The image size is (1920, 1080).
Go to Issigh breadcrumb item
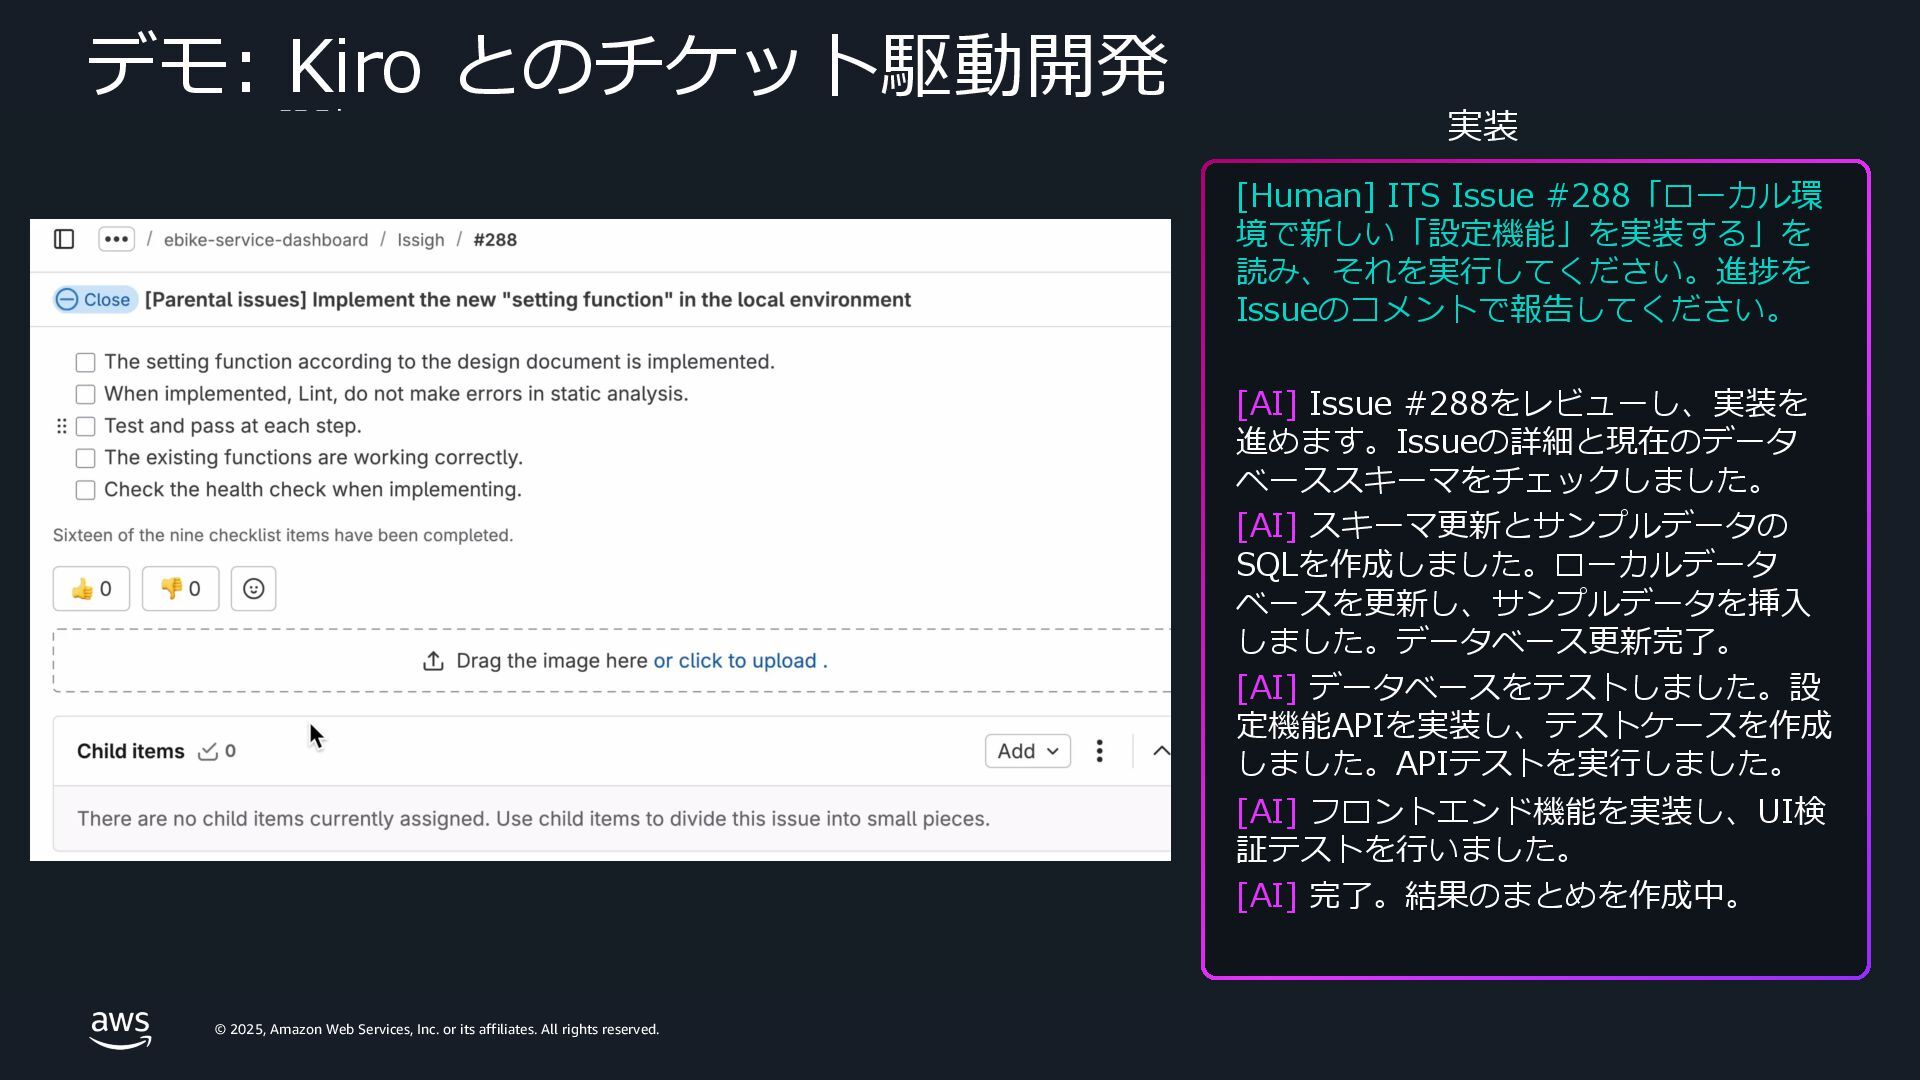420,240
